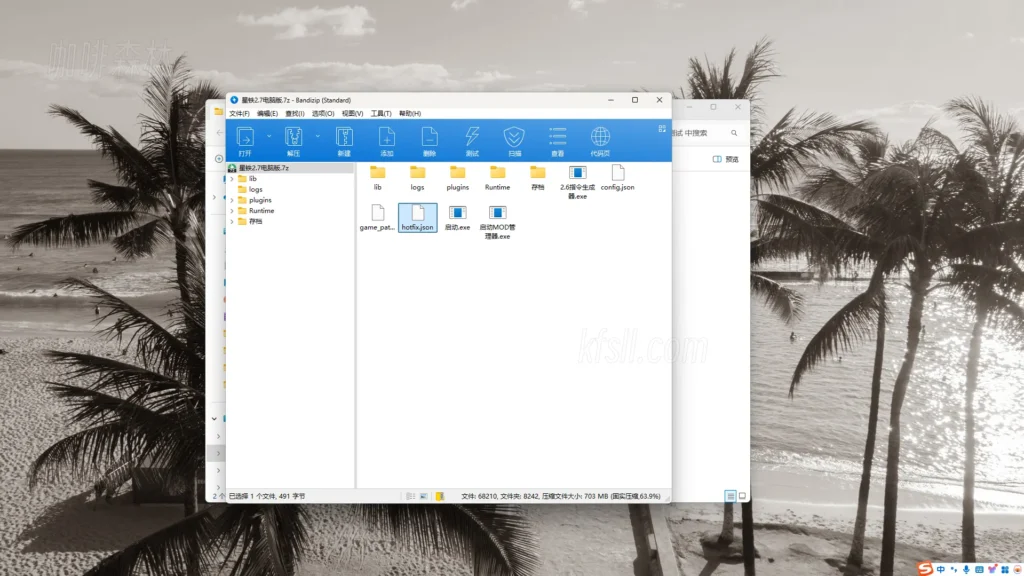Open the dropdown arrow beside 解压

[x=317, y=136]
